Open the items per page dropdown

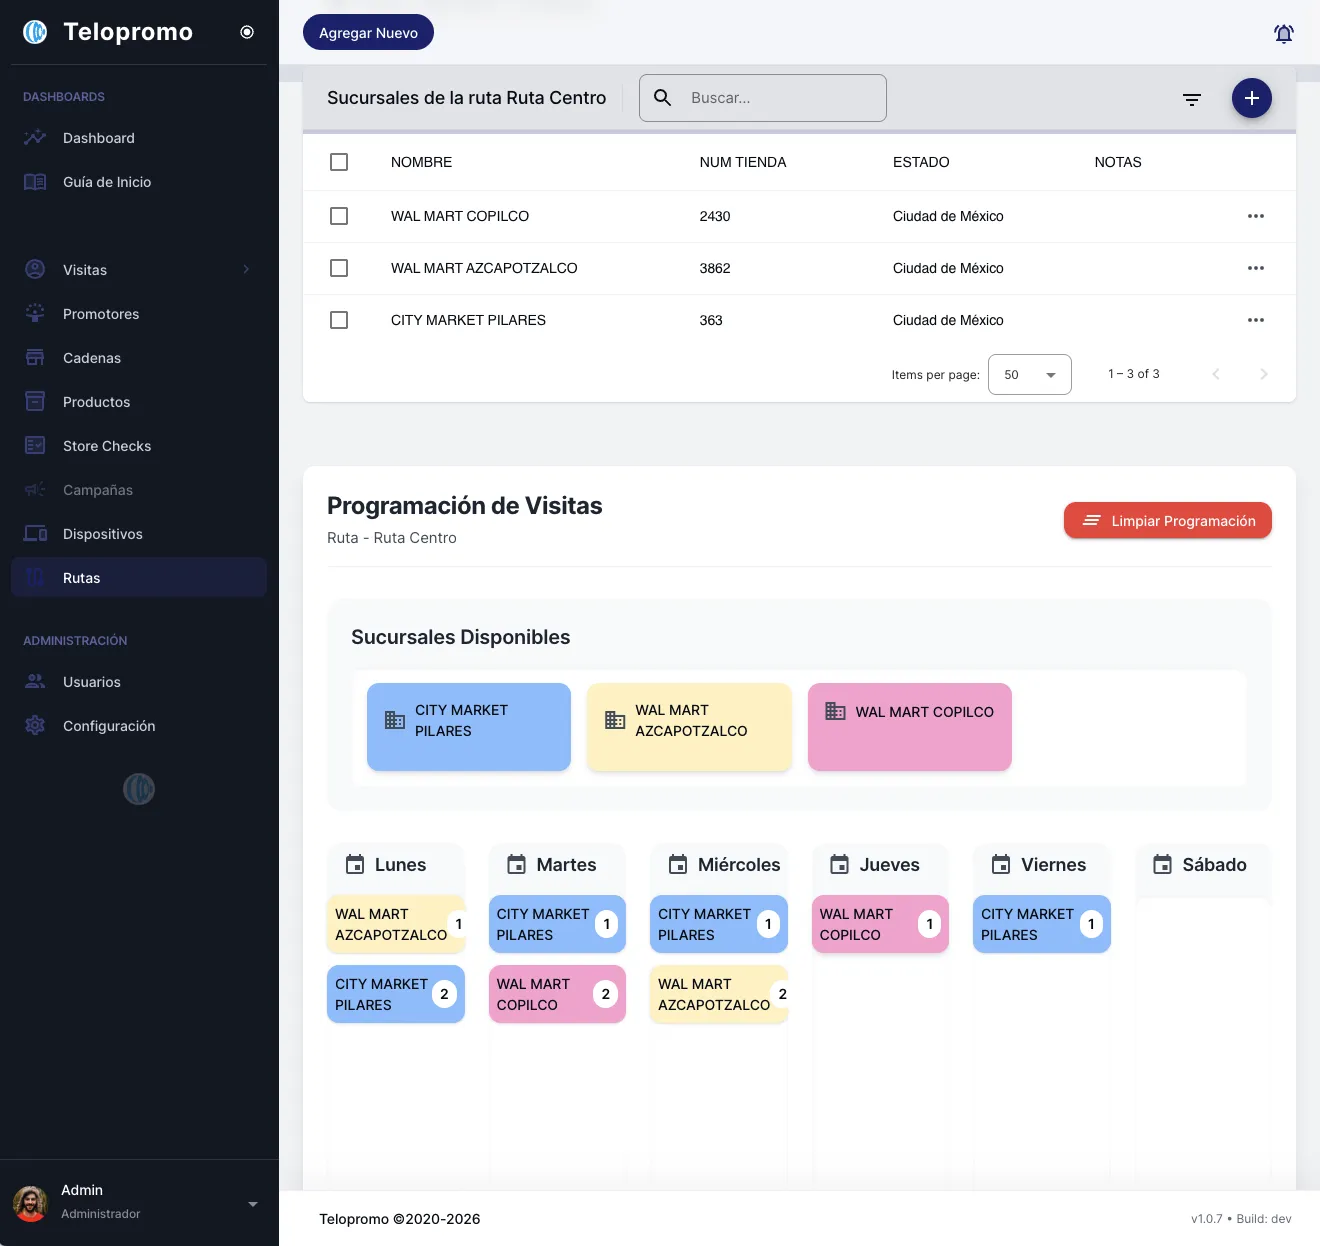pos(1029,375)
